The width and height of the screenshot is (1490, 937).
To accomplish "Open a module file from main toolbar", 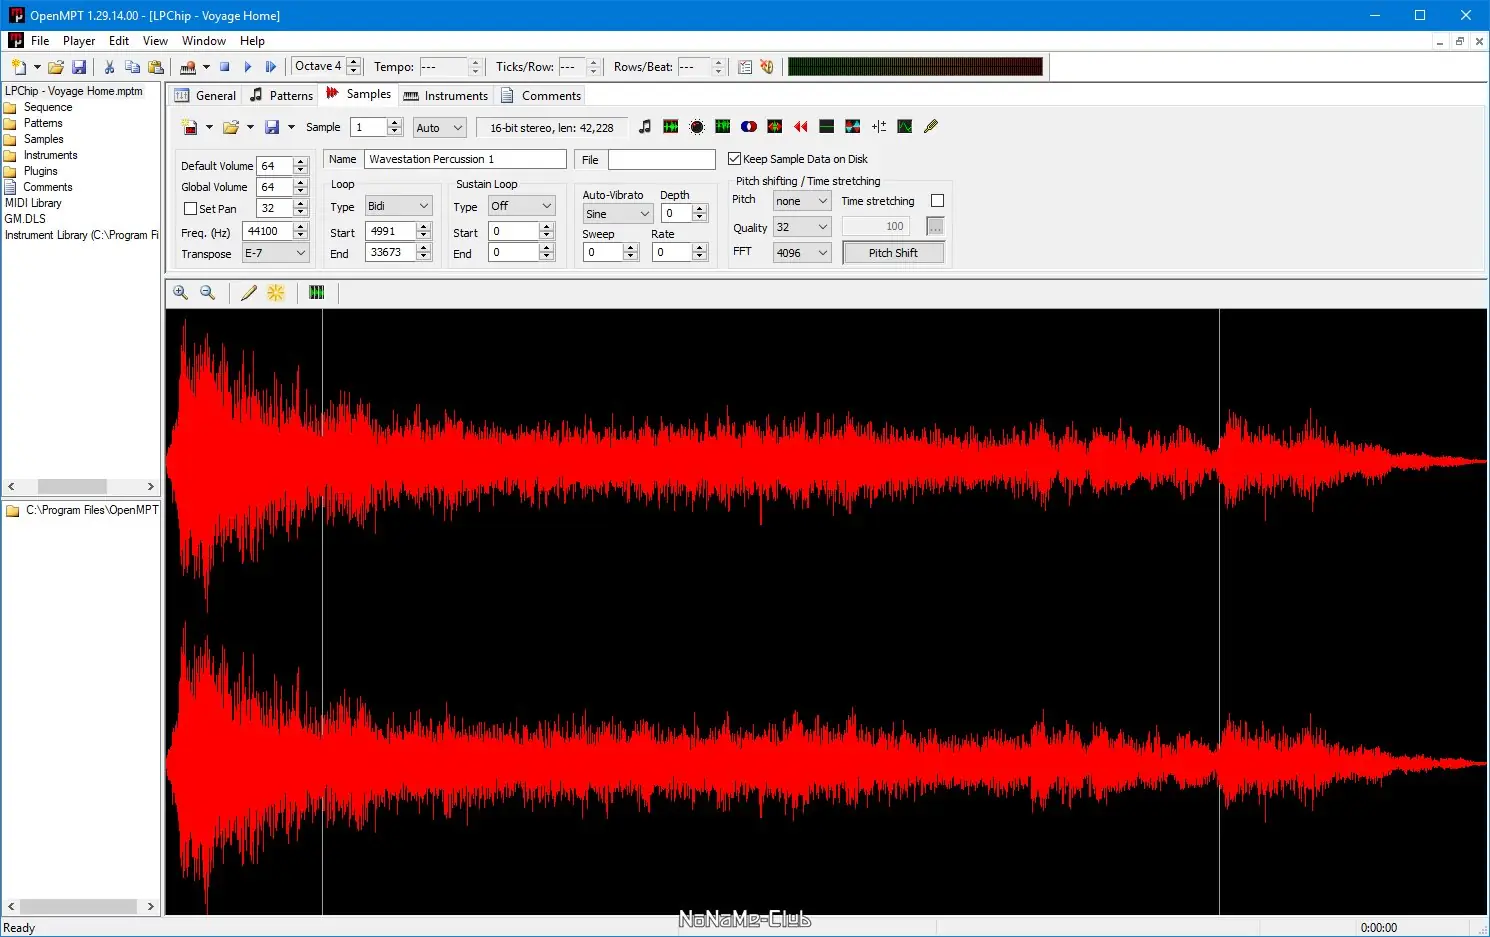I will (x=56, y=67).
